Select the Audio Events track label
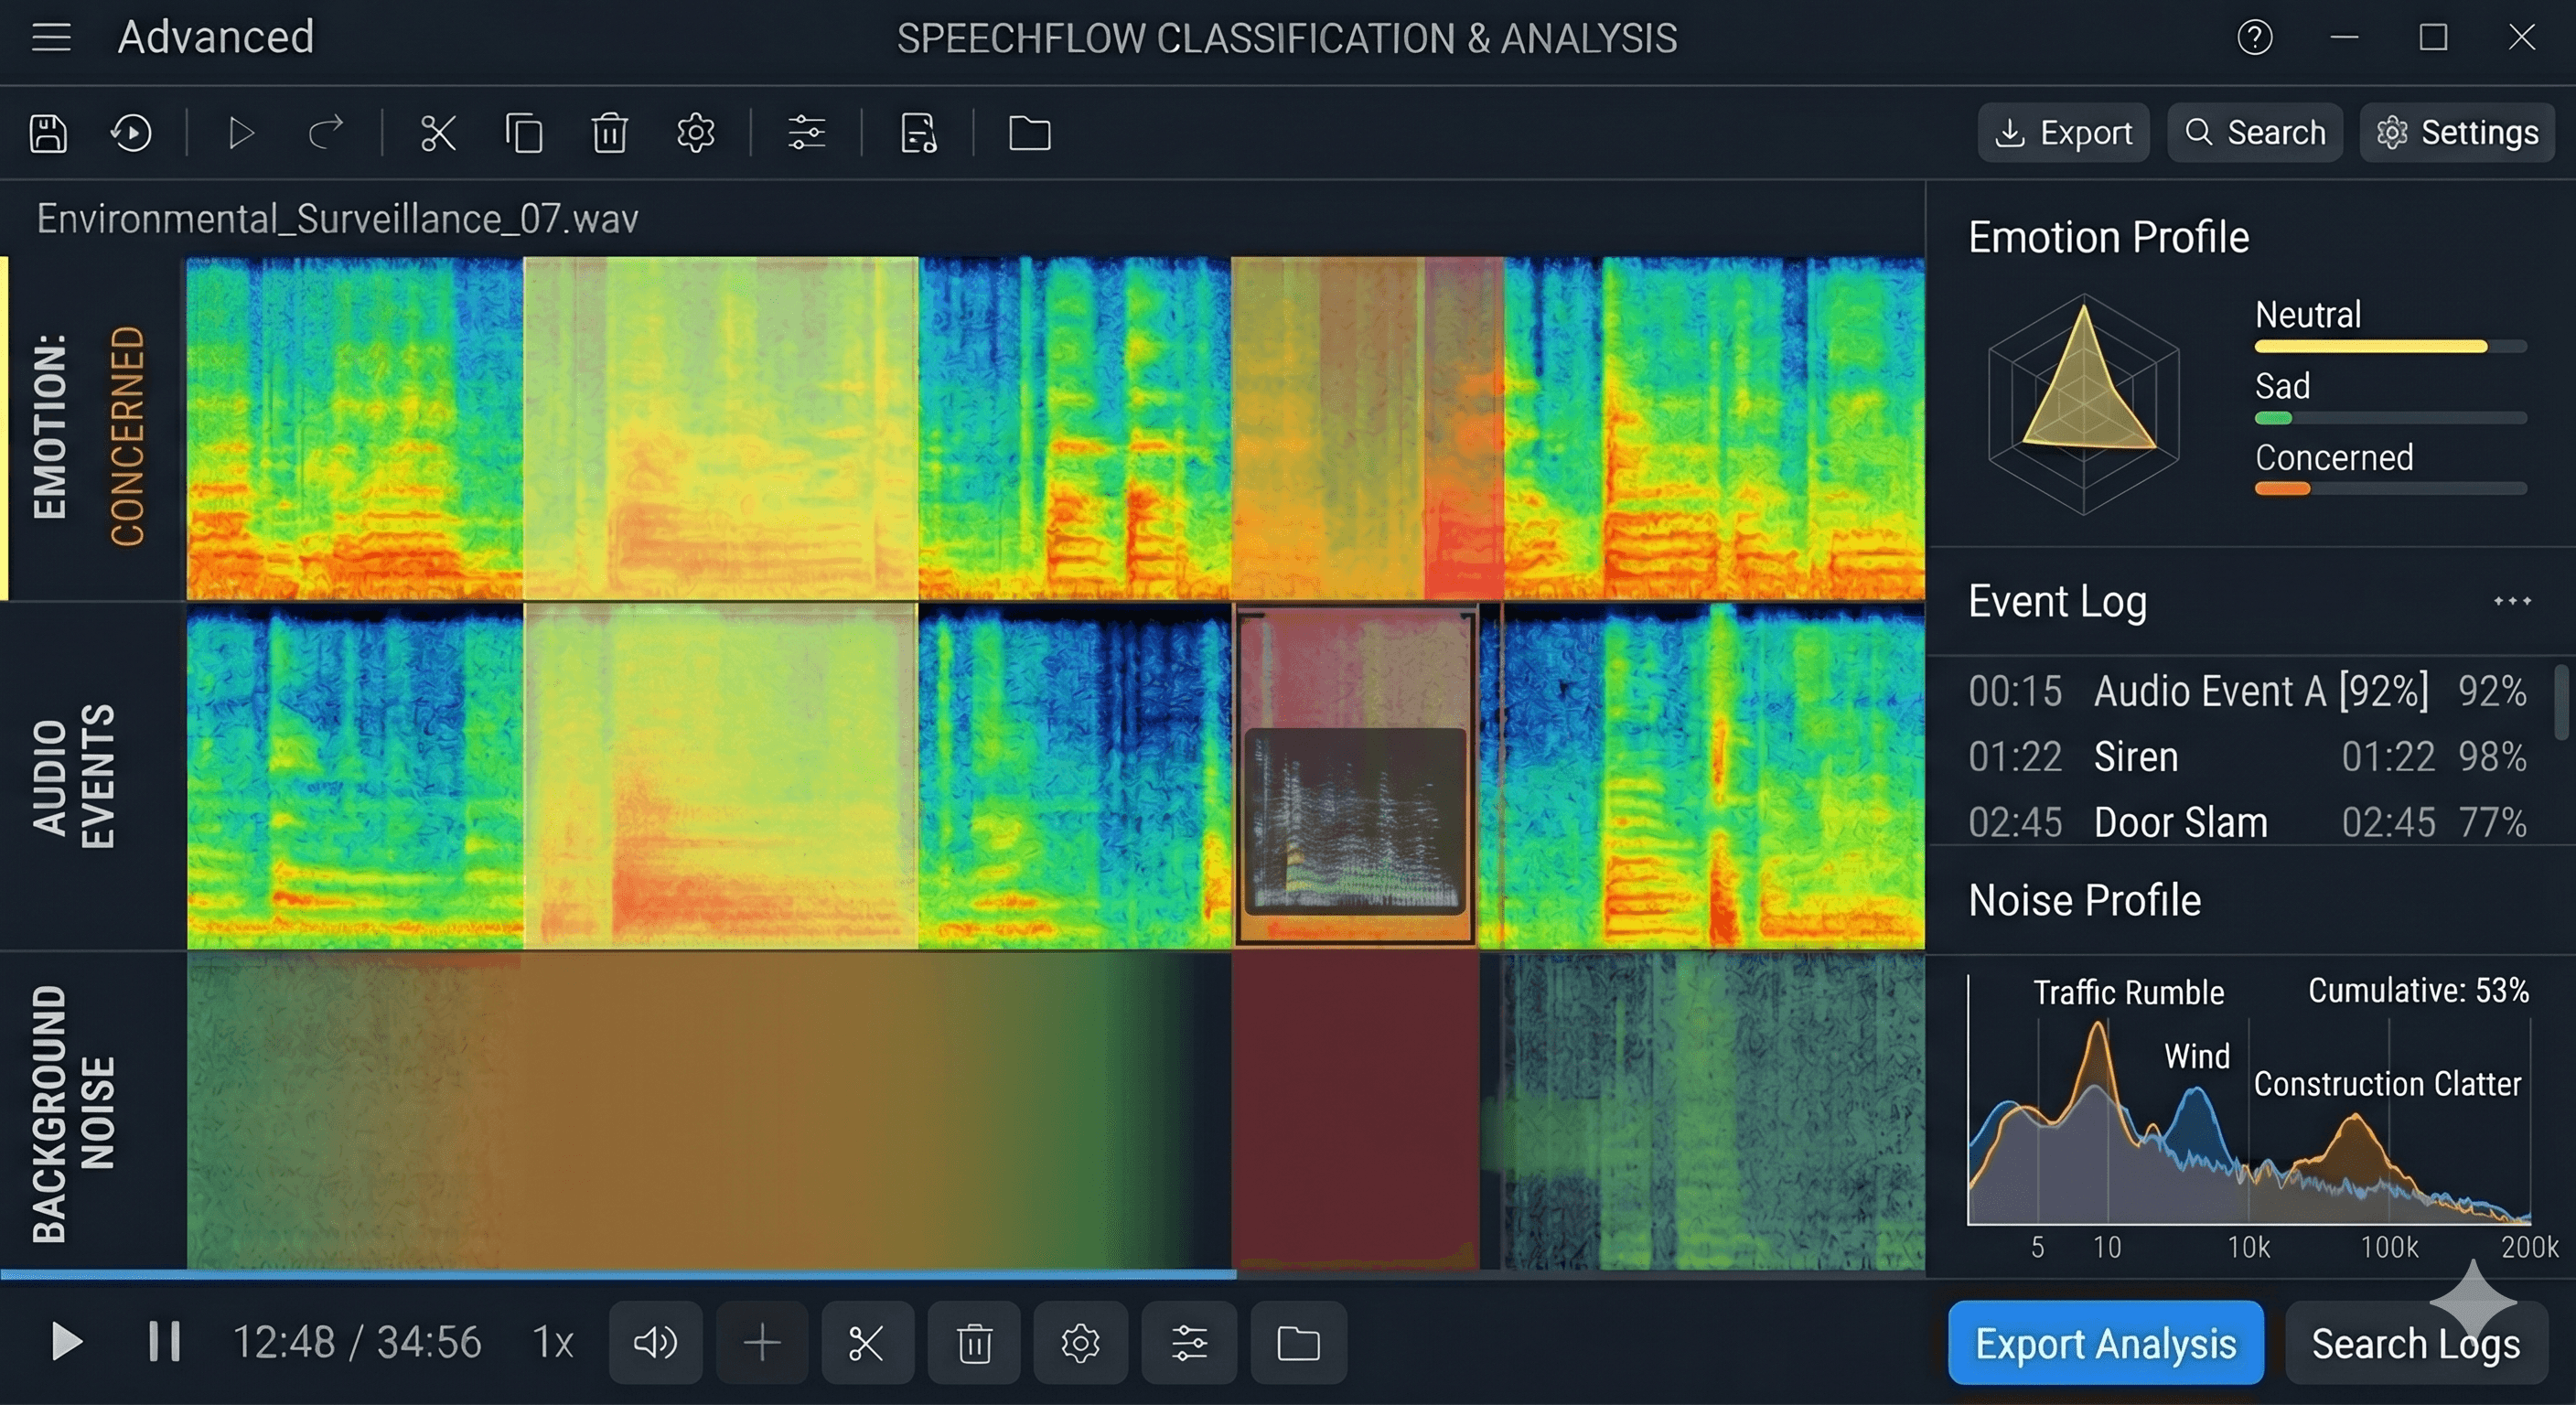This screenshot has height=1405, width=2576. pos(75,777)
